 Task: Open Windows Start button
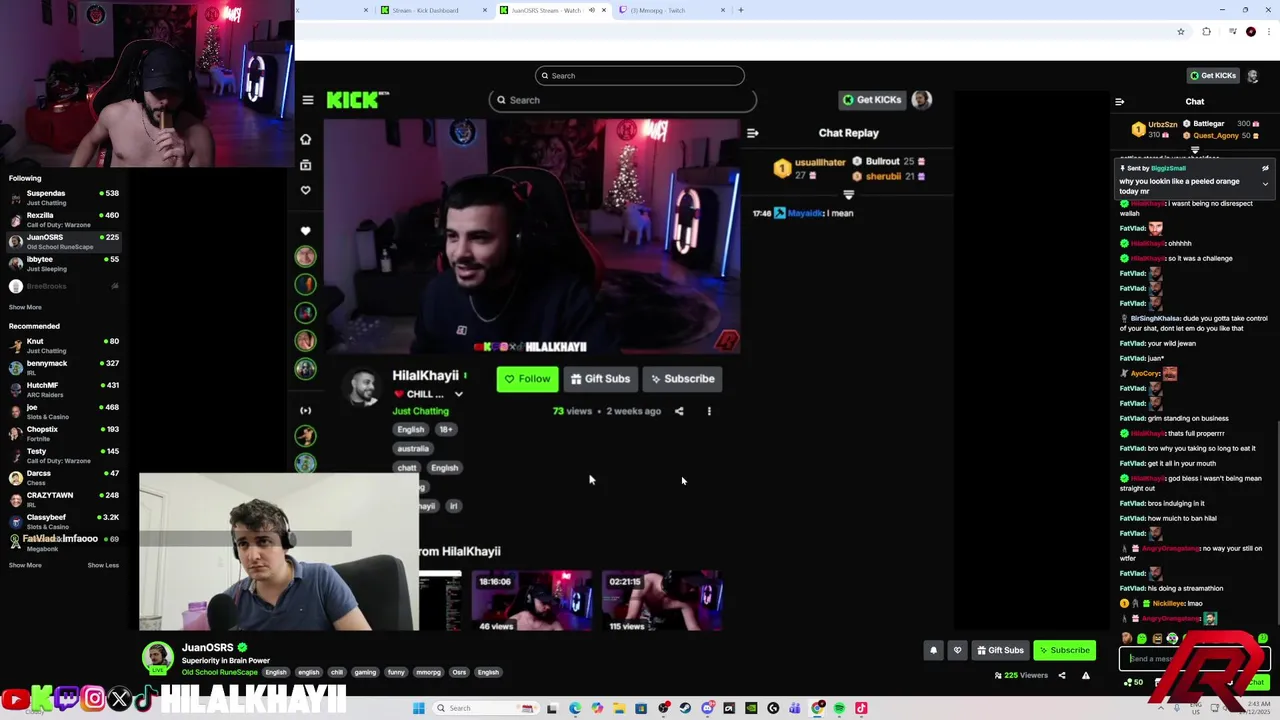point(419,708)
